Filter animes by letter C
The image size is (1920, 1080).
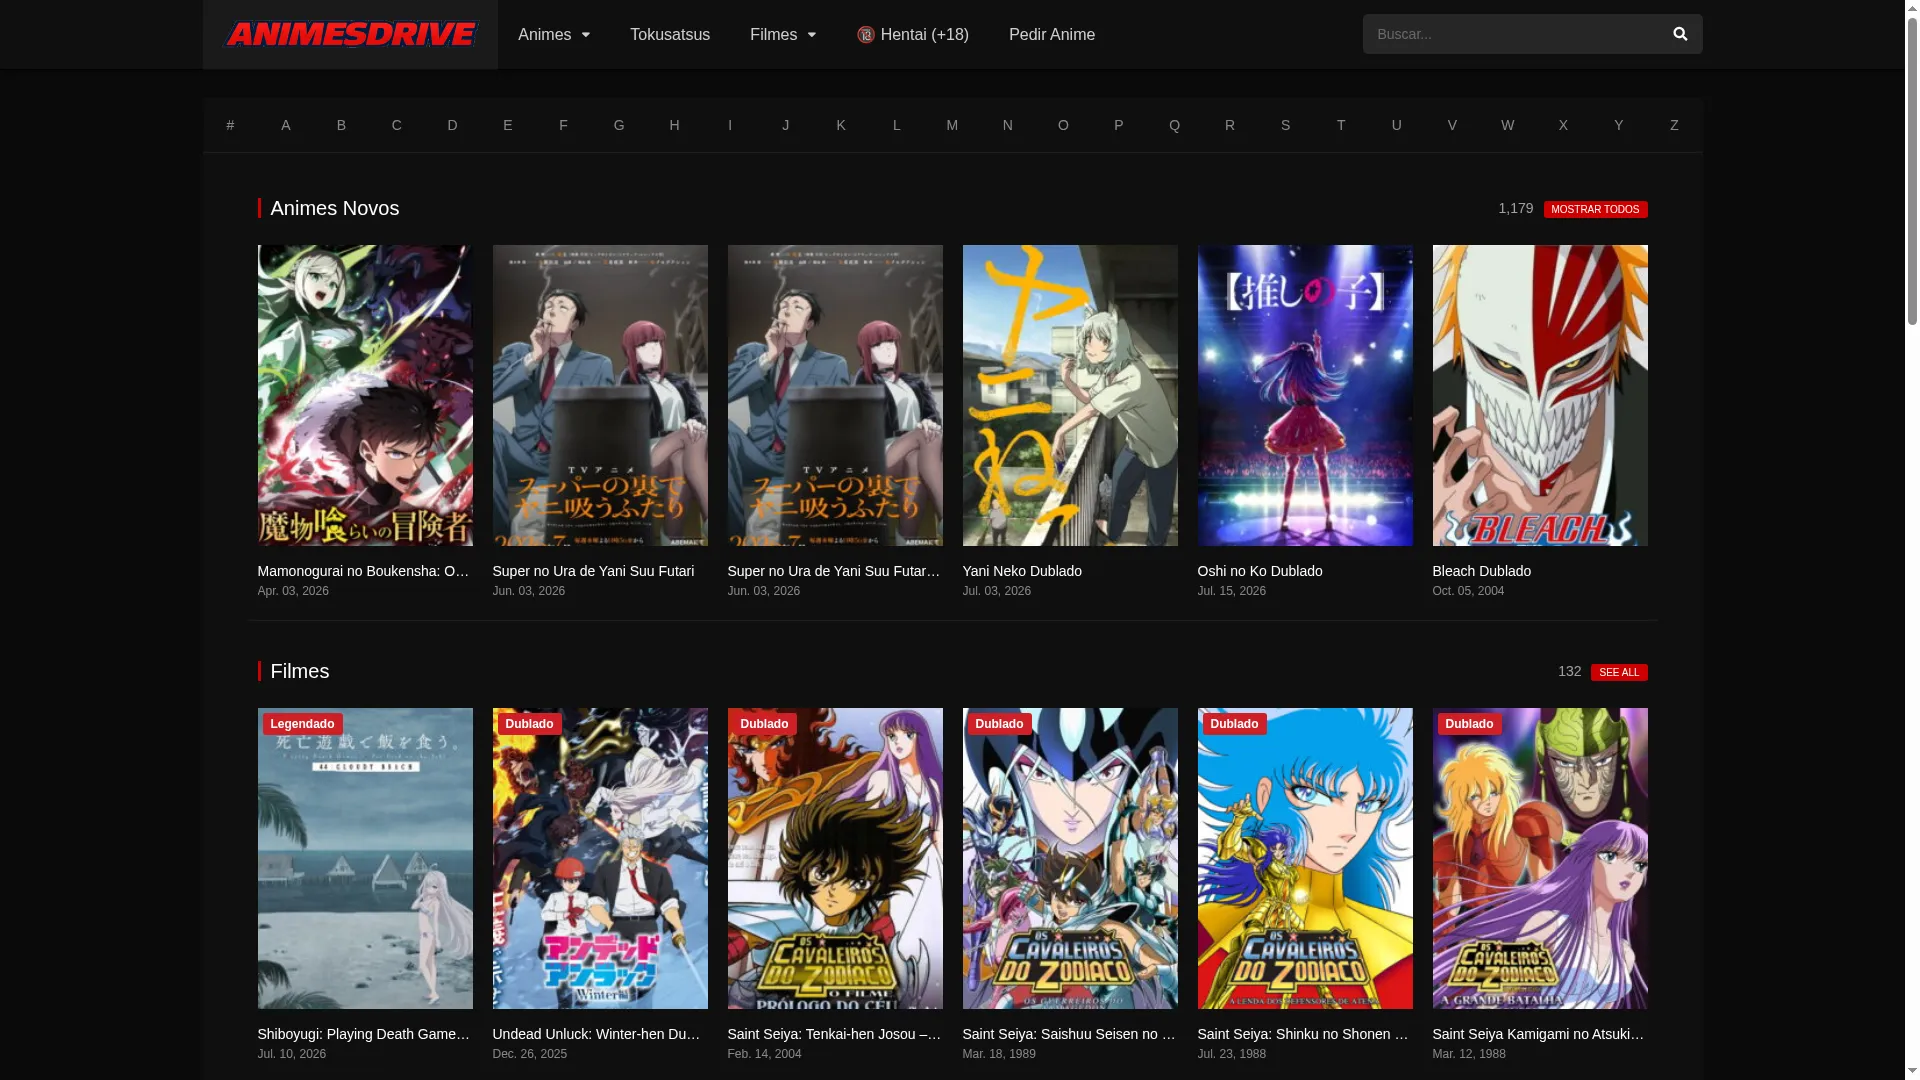[397, 125]
